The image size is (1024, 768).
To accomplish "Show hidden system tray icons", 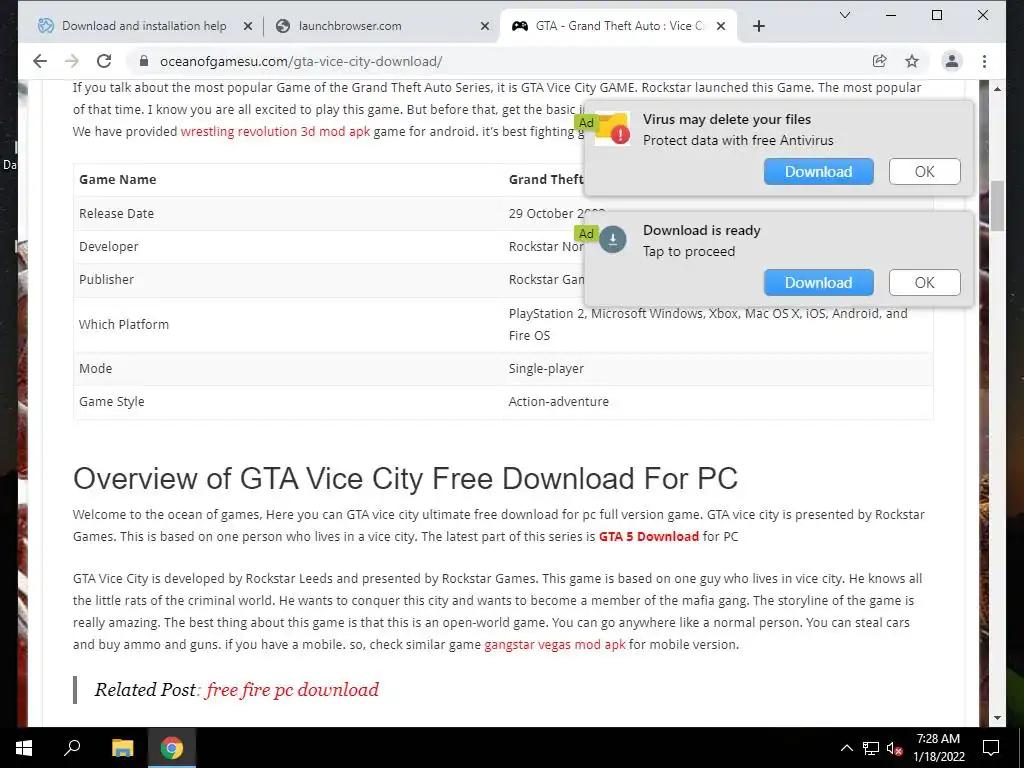I will pos(846,748).
